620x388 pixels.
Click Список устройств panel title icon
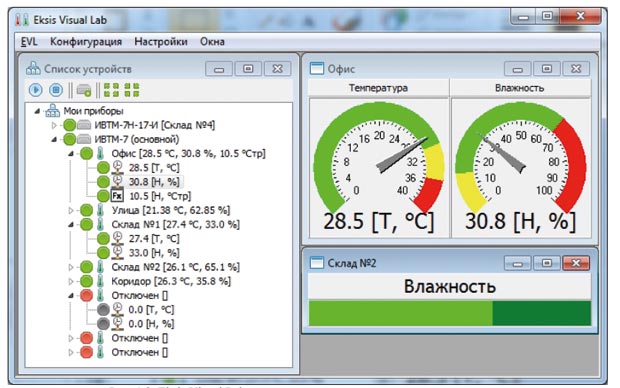point(33,68)
